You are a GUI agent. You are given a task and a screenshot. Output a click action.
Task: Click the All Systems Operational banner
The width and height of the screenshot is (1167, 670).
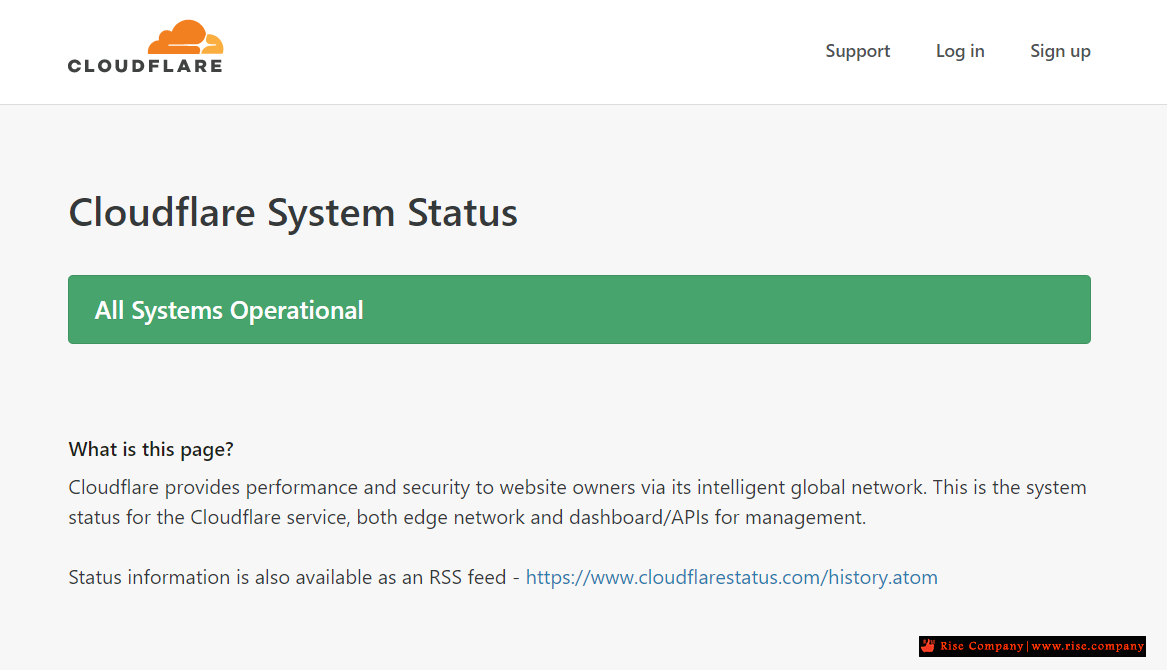click(579, 310)
